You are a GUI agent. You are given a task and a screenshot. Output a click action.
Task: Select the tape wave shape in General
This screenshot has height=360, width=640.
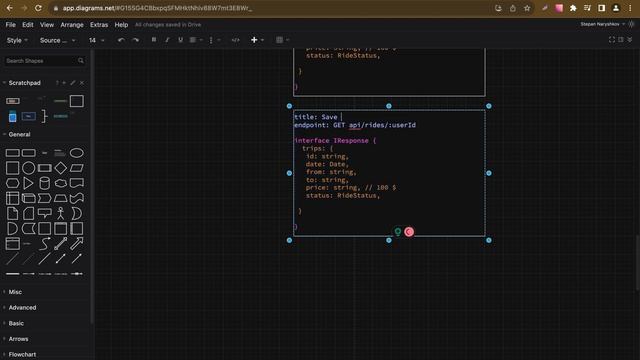tap(76, 198)
